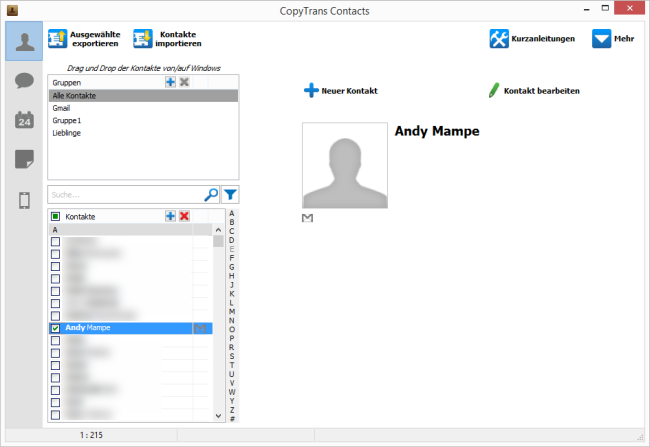Open the Notes sidebar section

click(x=24, y=159)
